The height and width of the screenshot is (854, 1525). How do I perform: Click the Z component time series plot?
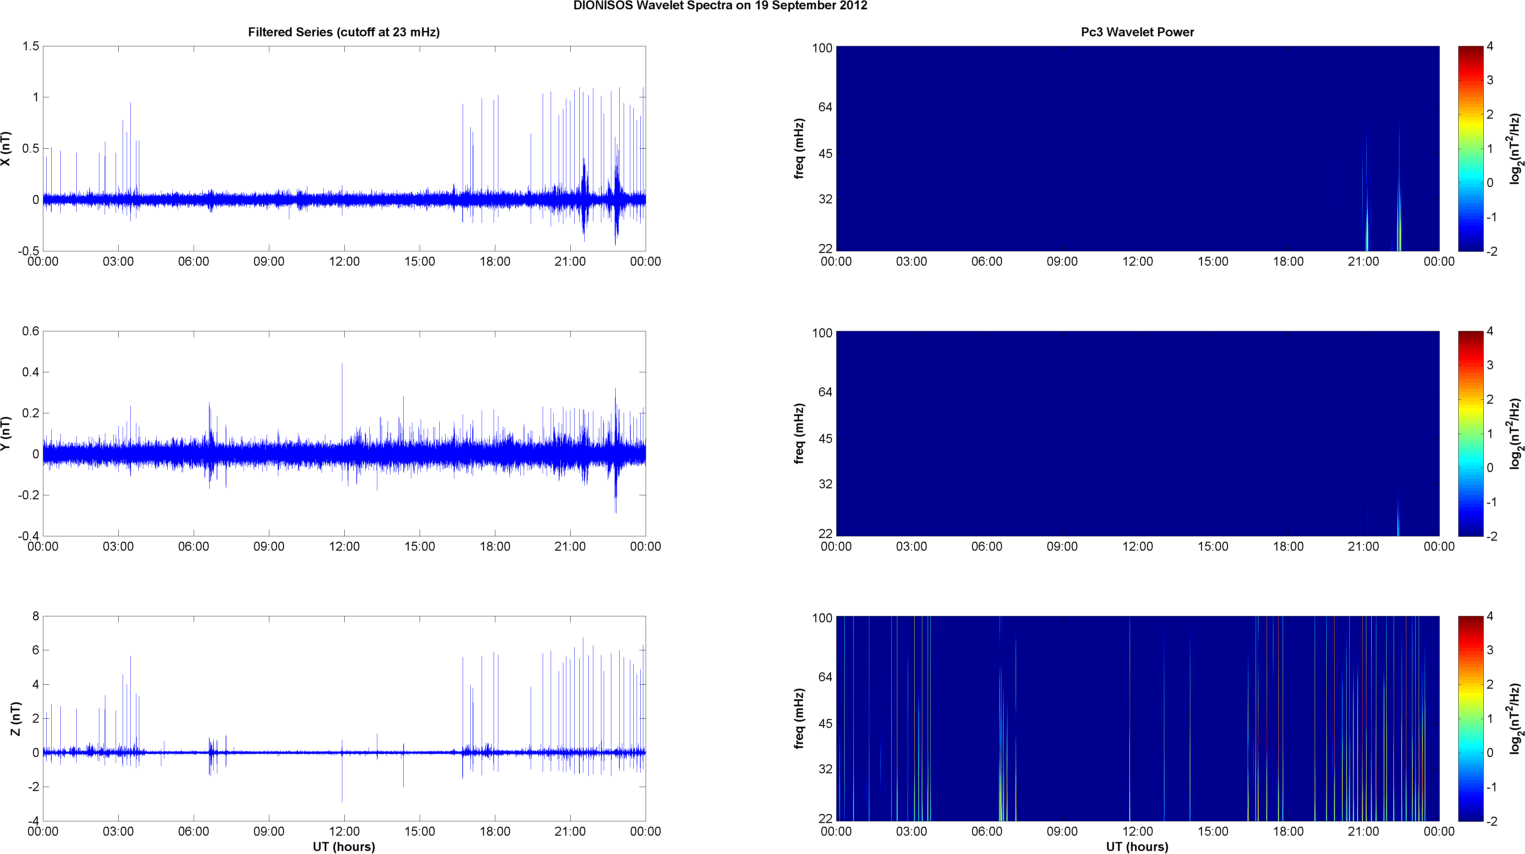click(x=344, y=718)
